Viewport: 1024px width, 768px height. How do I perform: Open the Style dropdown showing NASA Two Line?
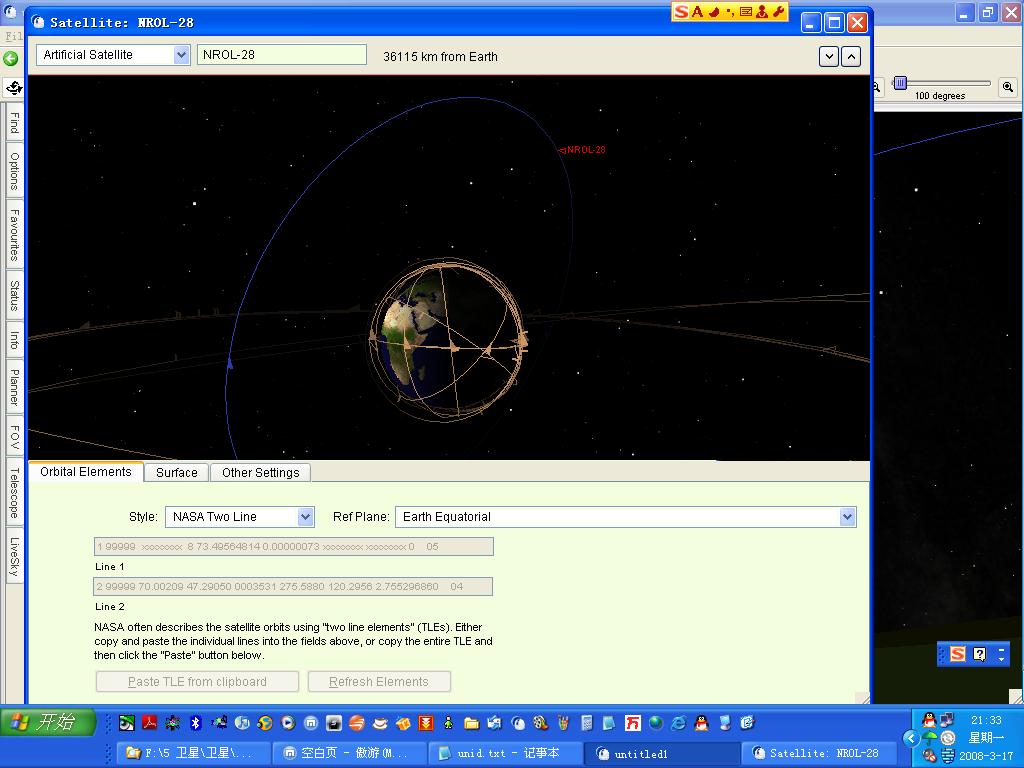coord(240,517)
